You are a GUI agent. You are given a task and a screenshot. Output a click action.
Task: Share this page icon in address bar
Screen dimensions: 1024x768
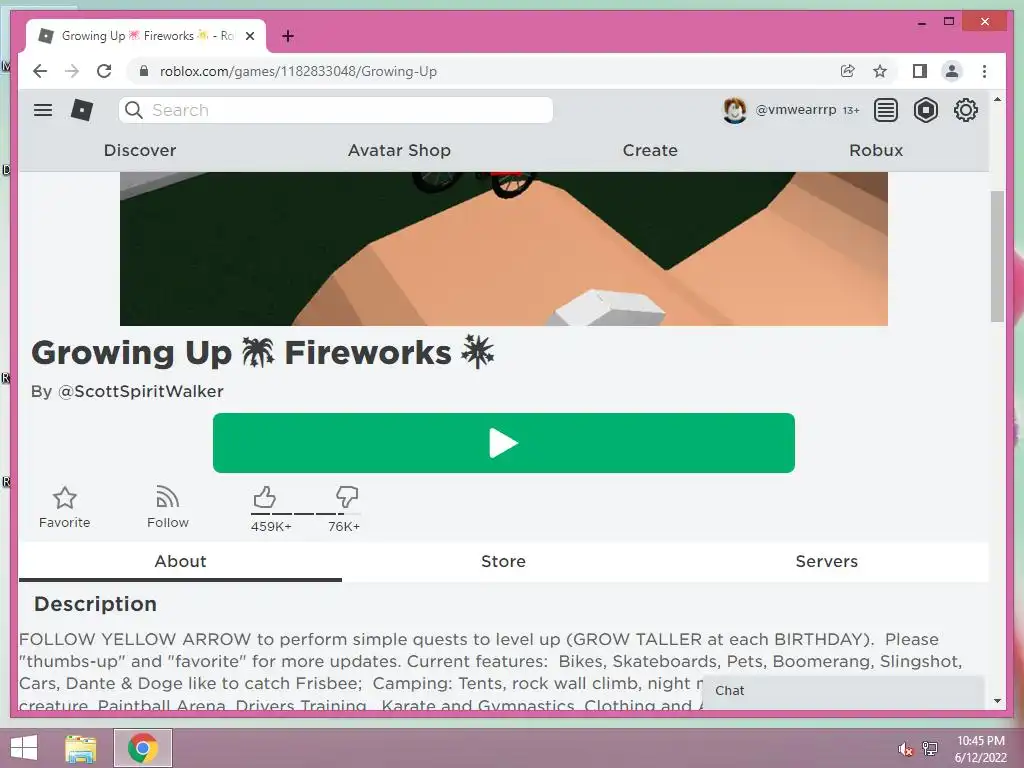click(848, 71)
